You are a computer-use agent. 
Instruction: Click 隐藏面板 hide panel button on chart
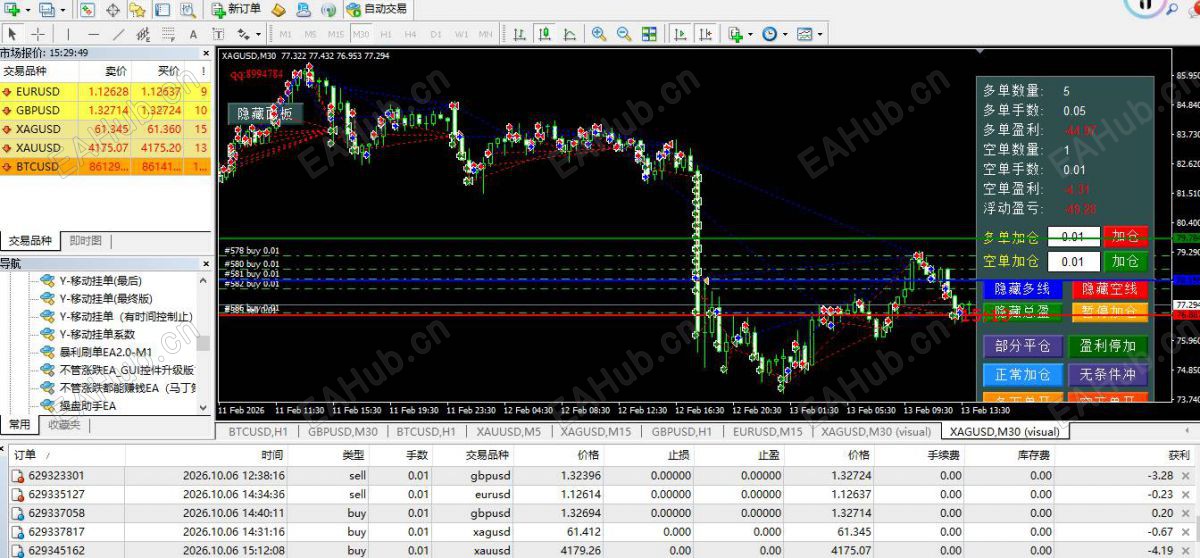click(x=265, y=113)
